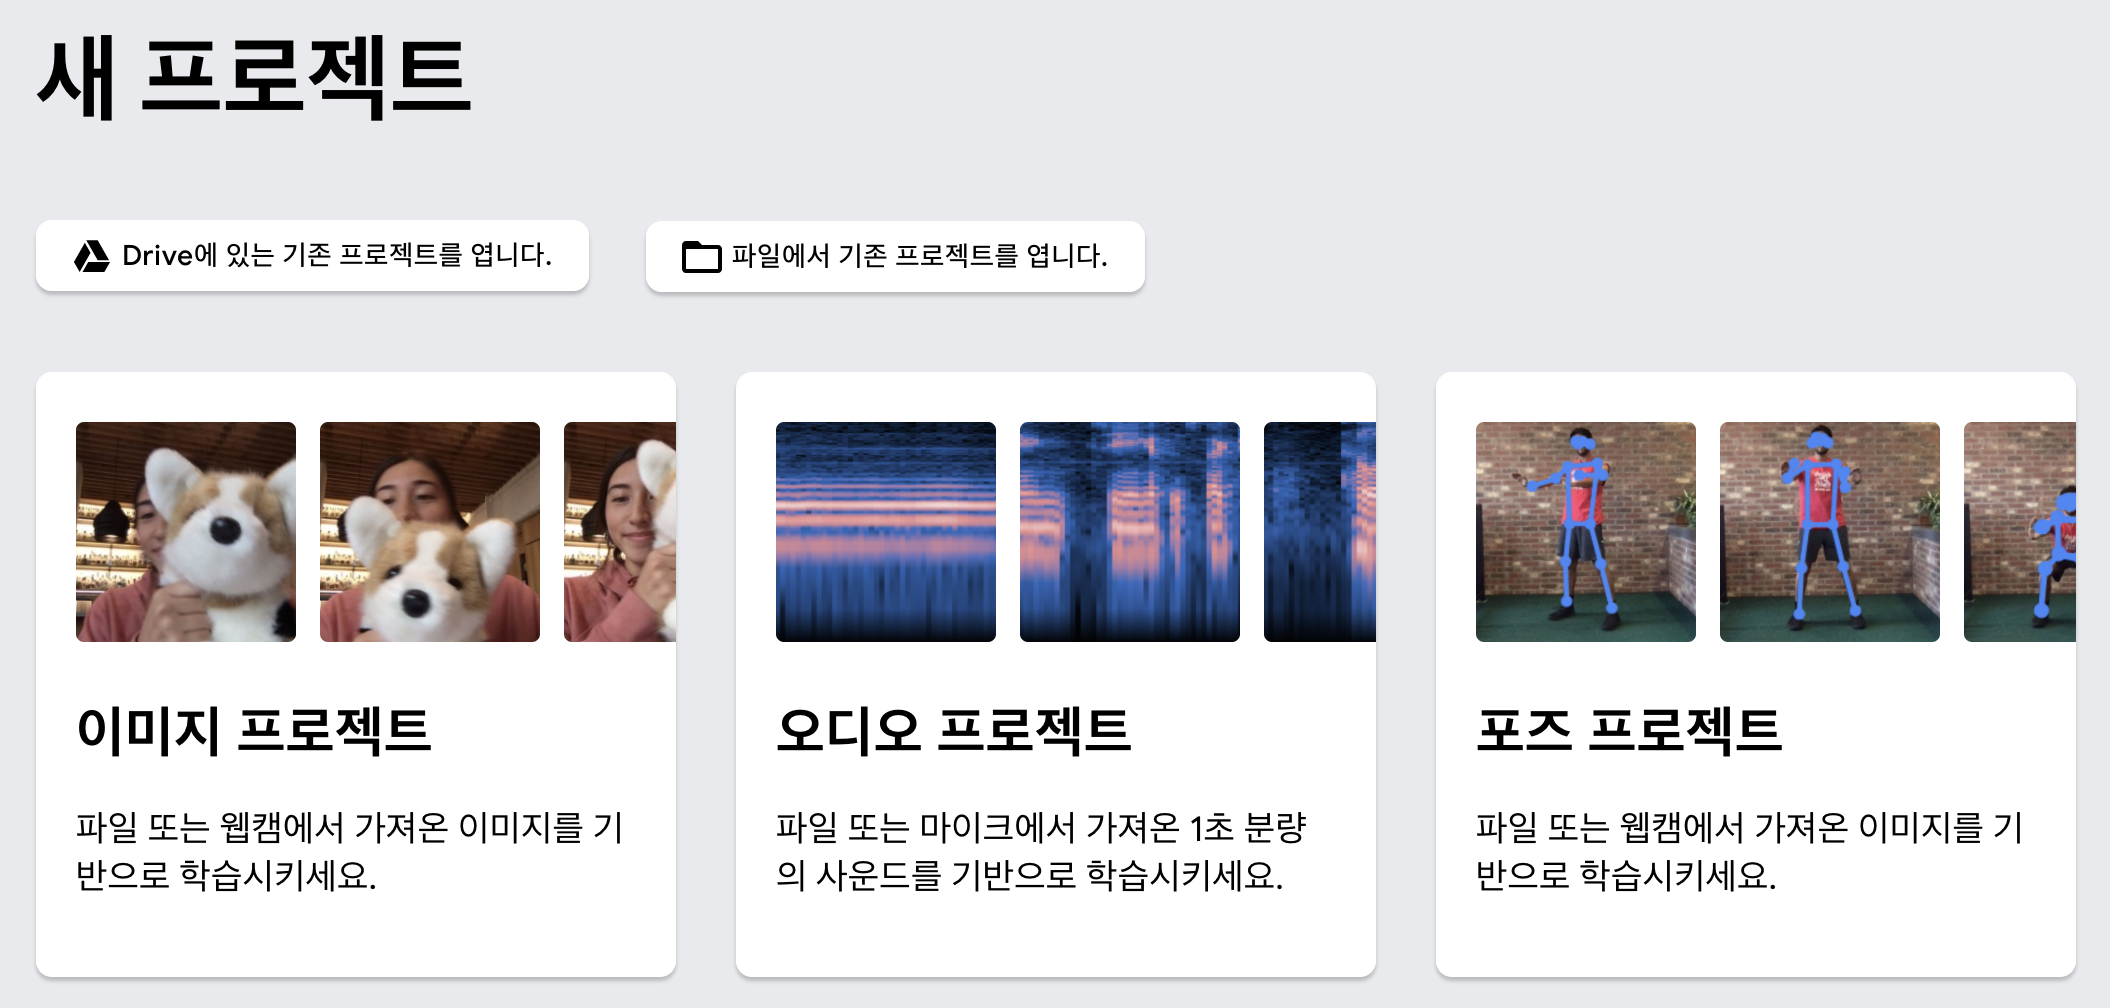Viewport: 2110px width, 1008px height.
Task: Click the pose project description text
Action: point(1750,851)
